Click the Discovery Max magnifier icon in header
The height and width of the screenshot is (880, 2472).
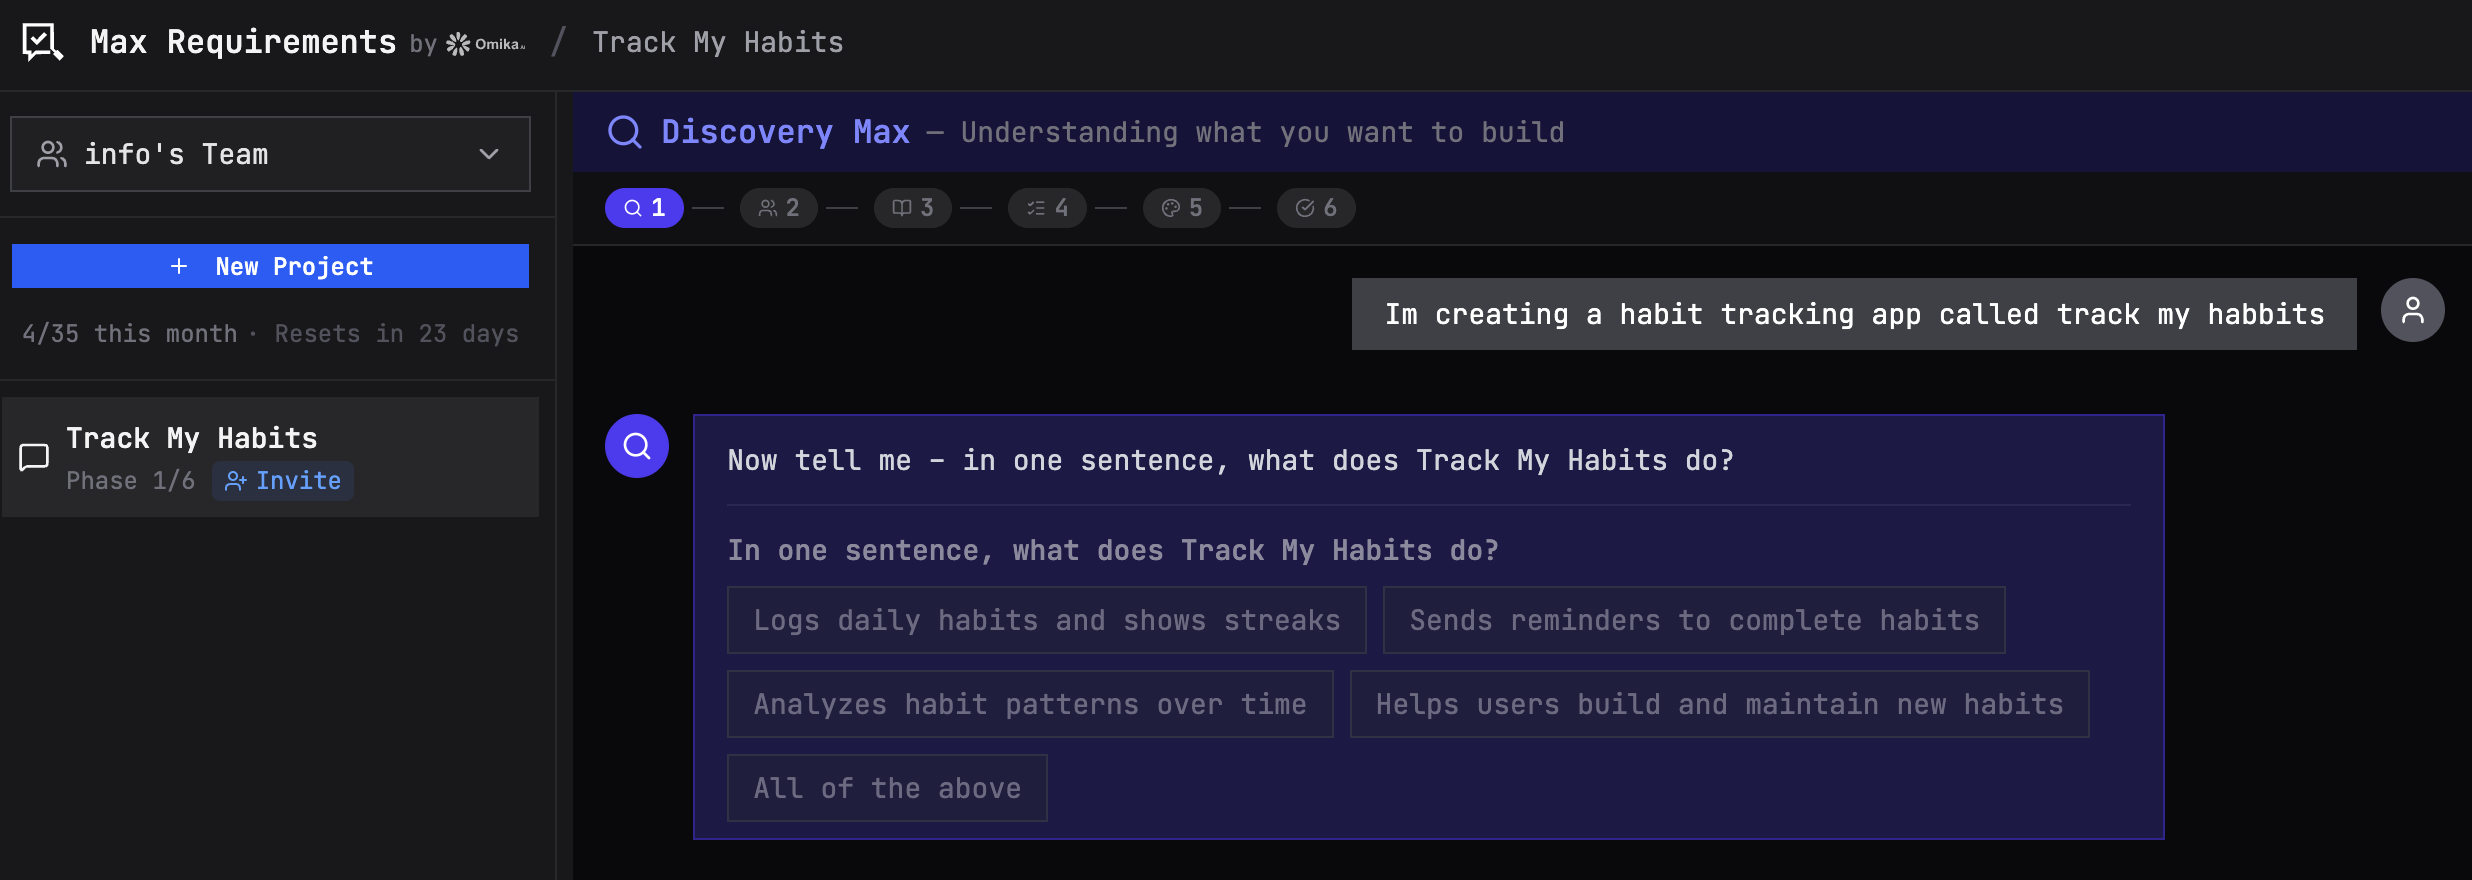[625, 131]
